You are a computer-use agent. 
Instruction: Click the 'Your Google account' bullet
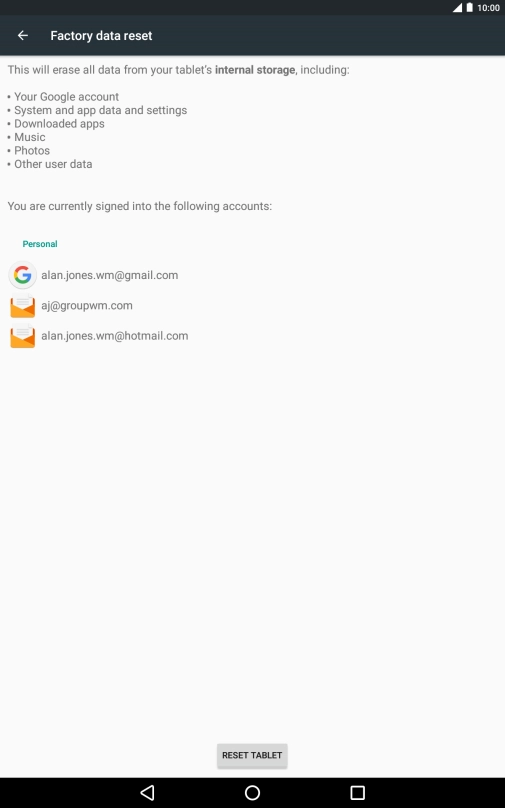[66, 97]
